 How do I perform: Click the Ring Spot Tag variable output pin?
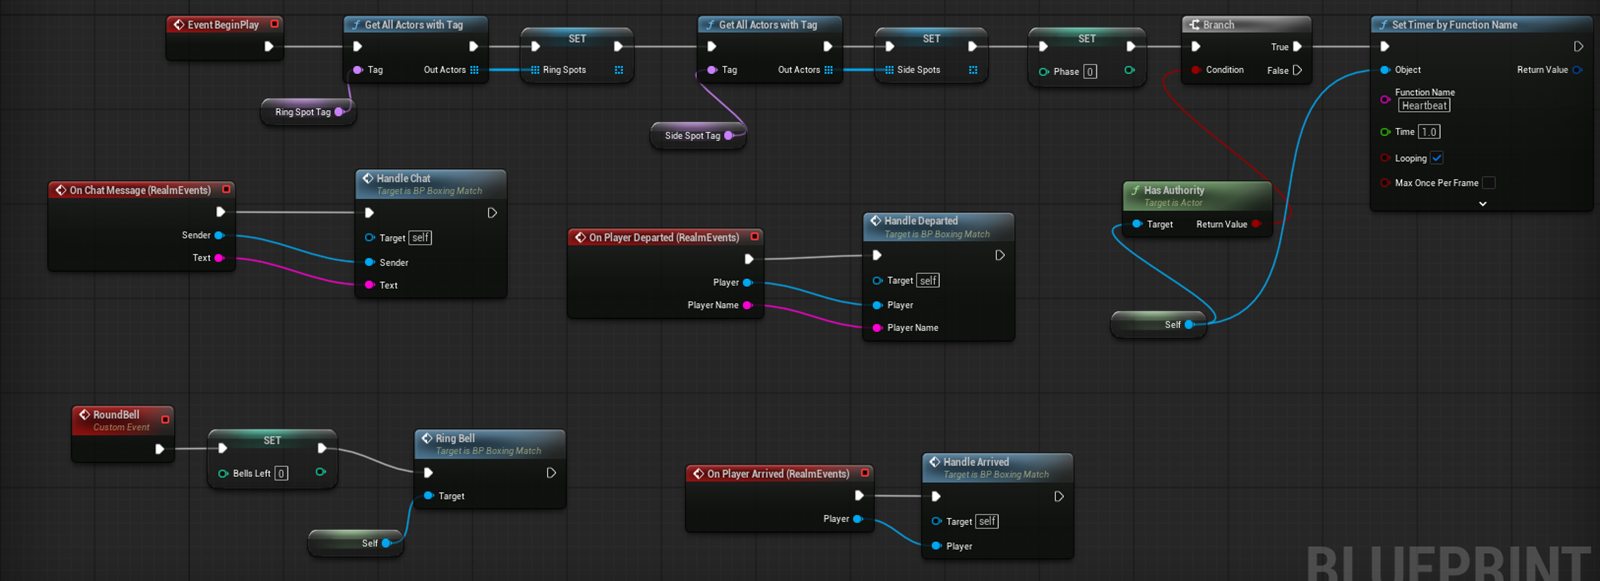[x=339, y=112]
